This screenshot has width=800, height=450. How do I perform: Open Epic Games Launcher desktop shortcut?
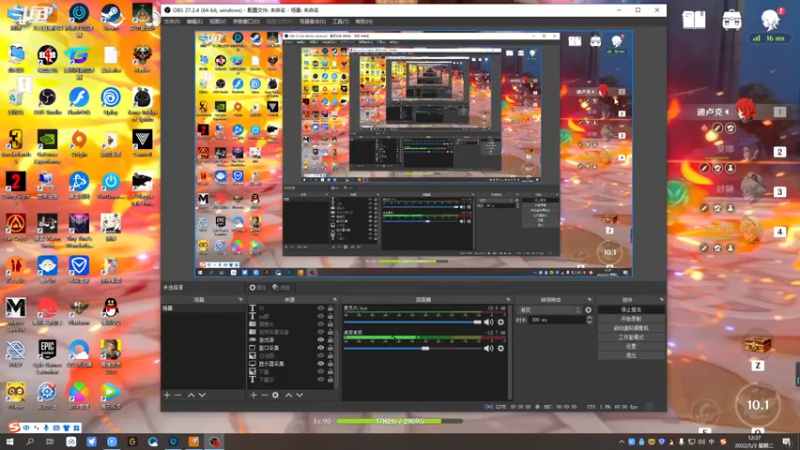(x=47, y=356)
